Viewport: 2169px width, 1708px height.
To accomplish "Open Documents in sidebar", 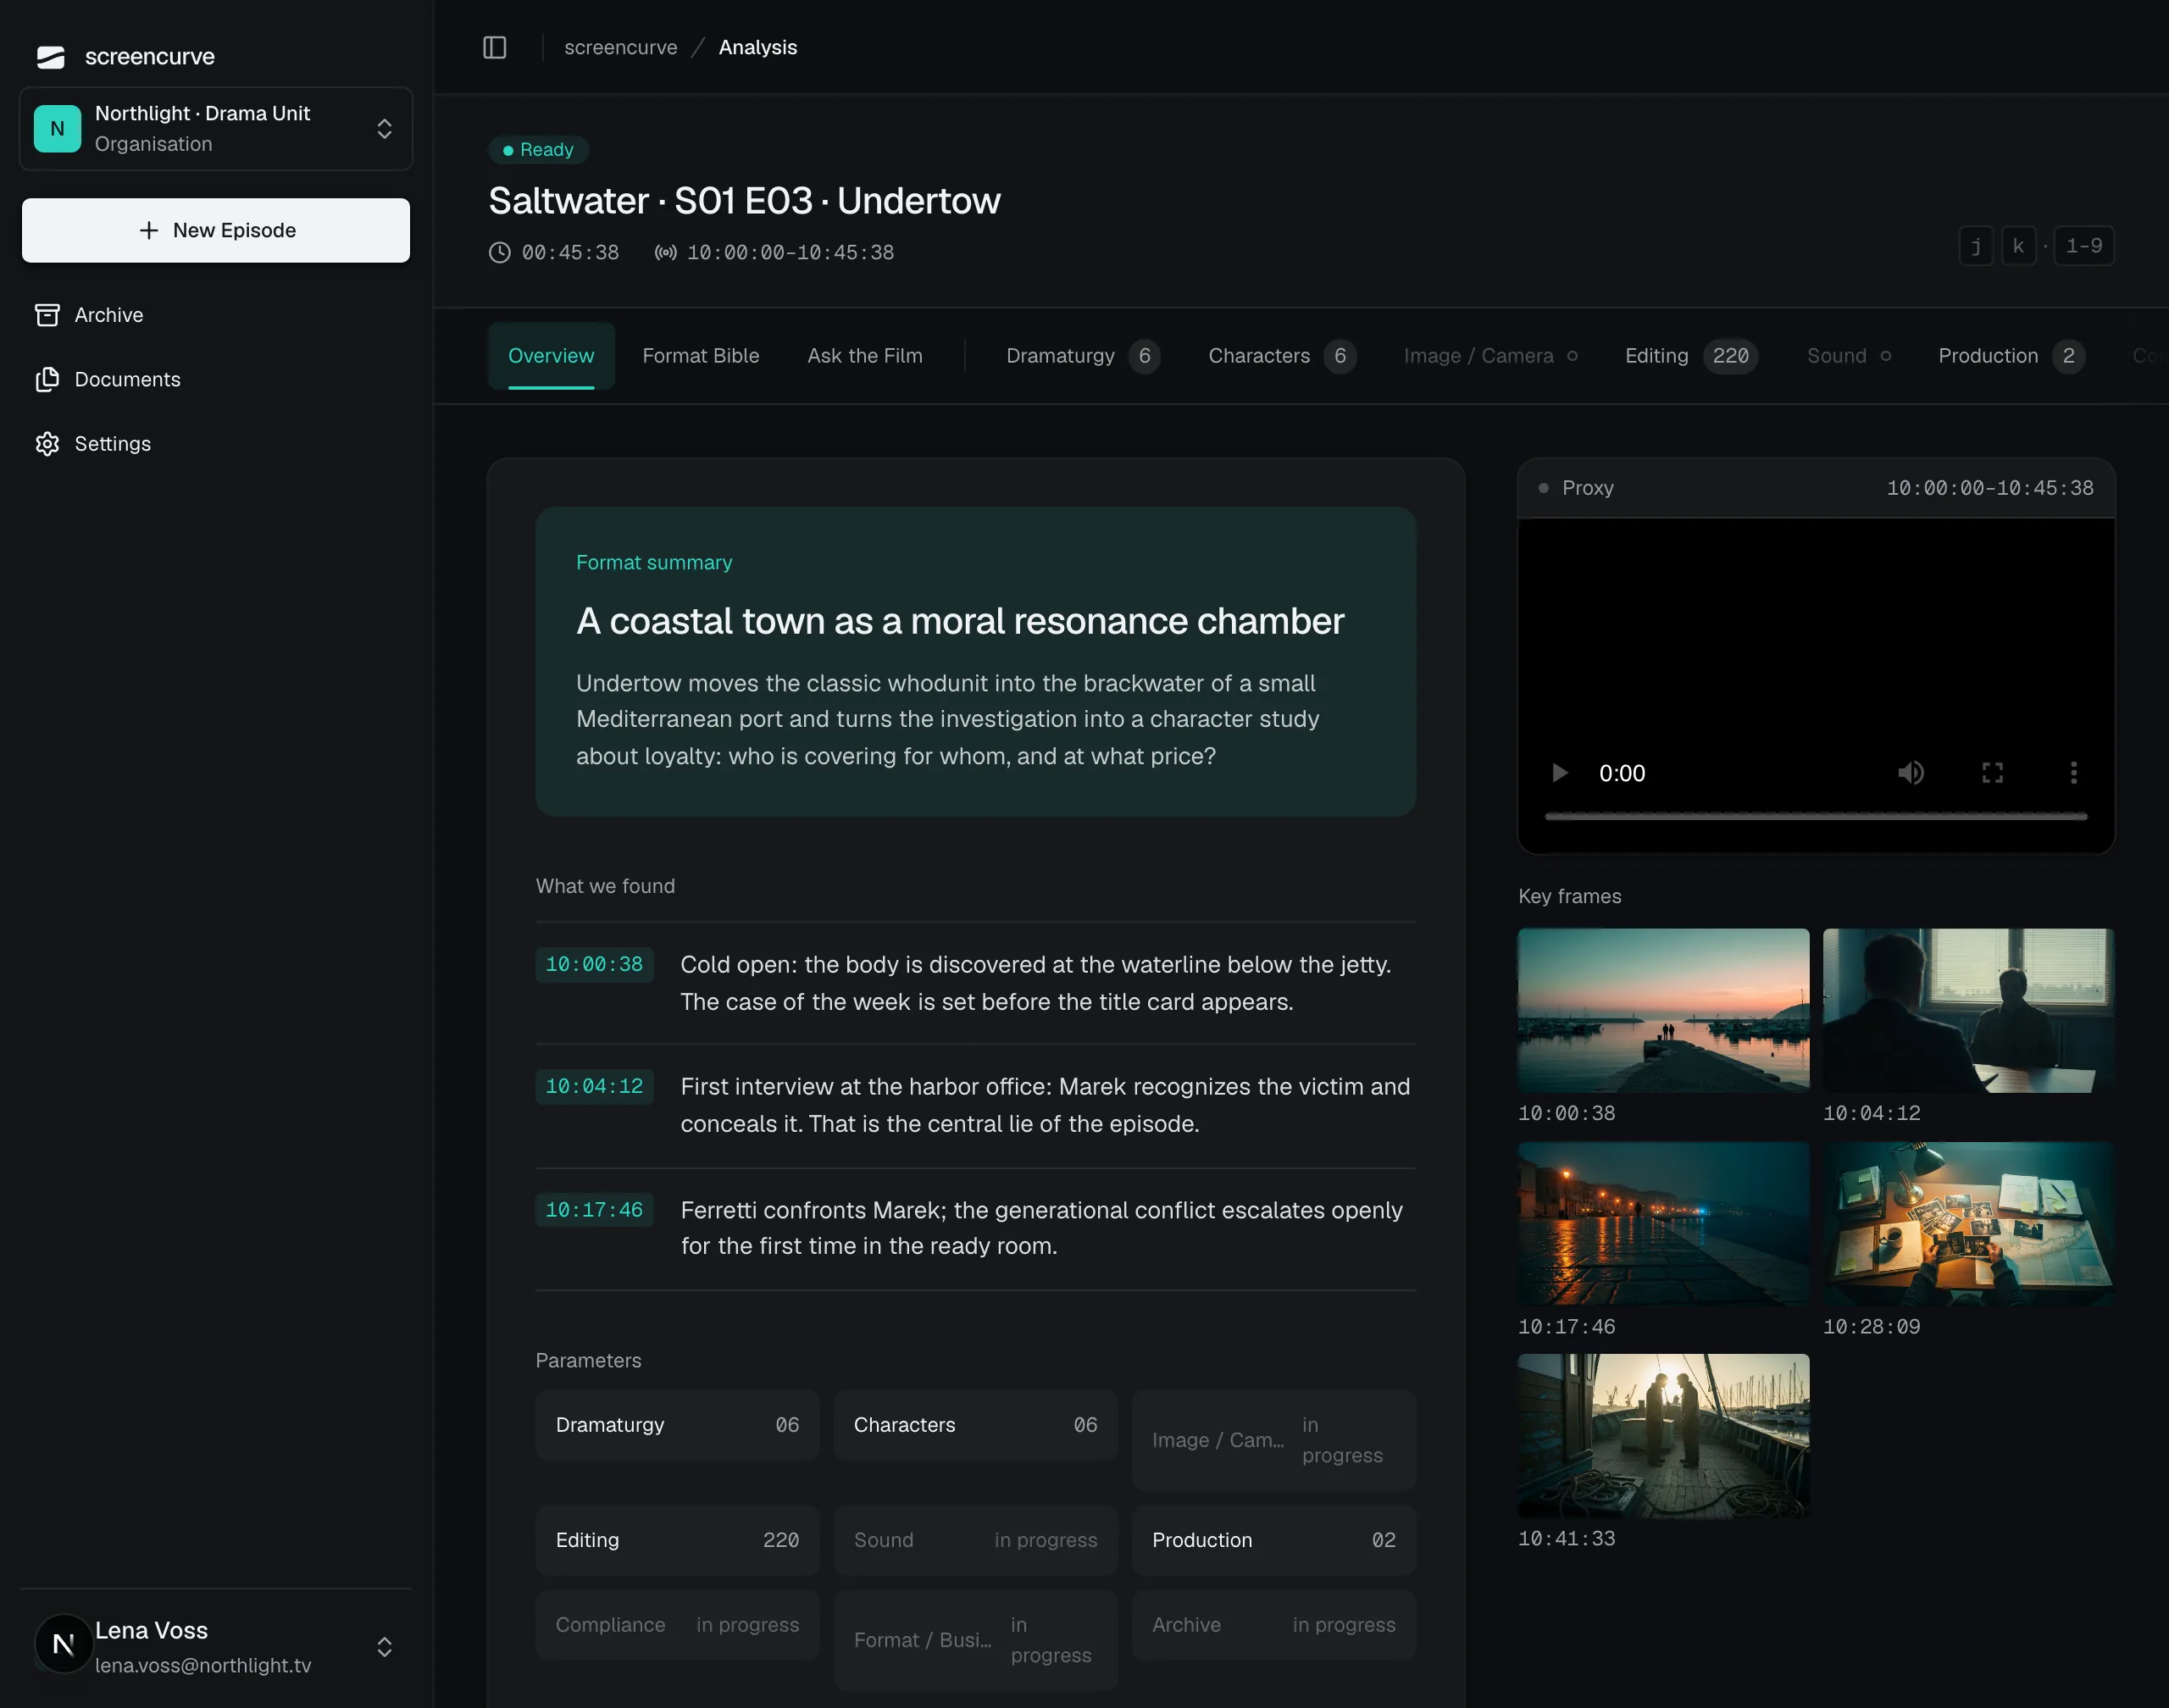I will tap(216, 379).
